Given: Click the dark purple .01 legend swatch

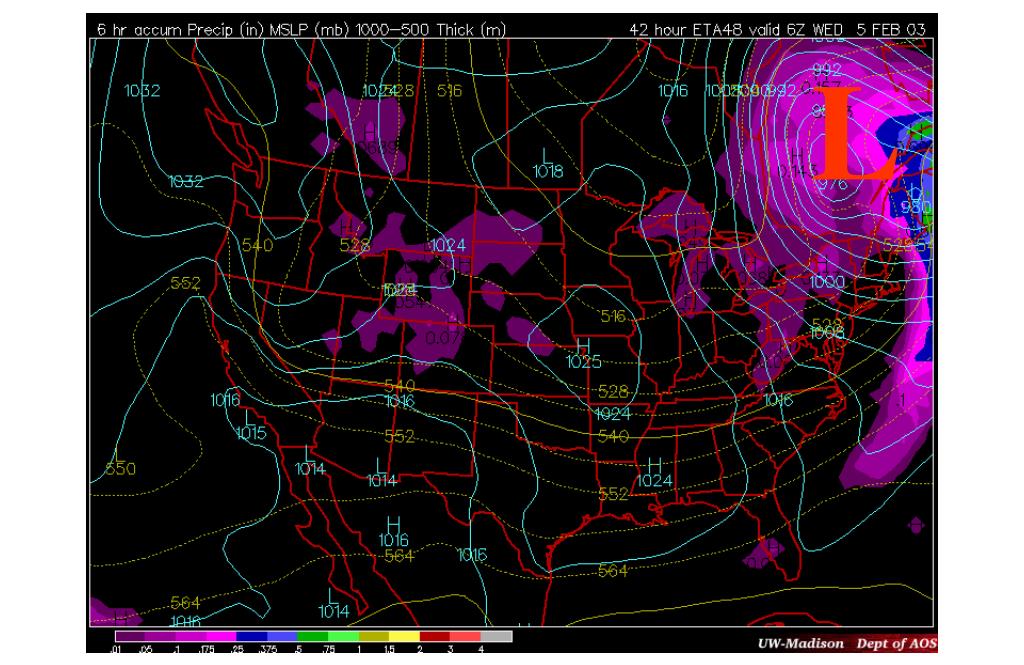Looking at the screenshot, I should pos(130,636).
